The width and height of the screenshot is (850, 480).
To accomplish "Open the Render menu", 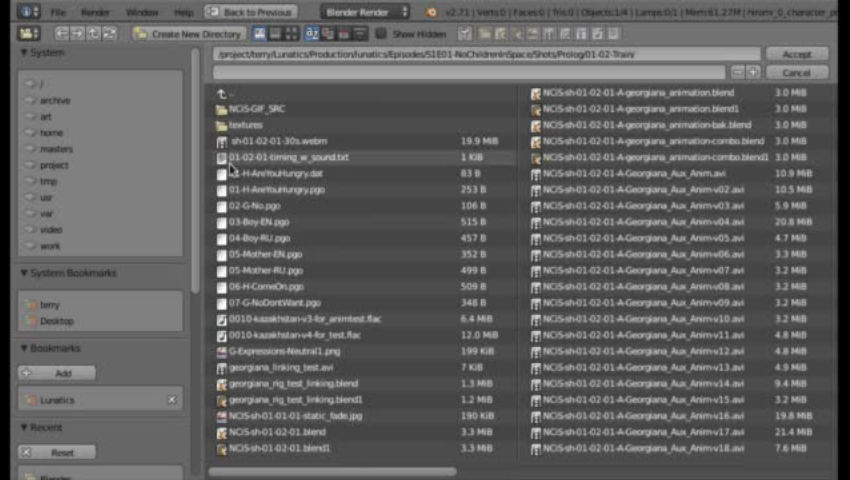I will tap(96, 12).
